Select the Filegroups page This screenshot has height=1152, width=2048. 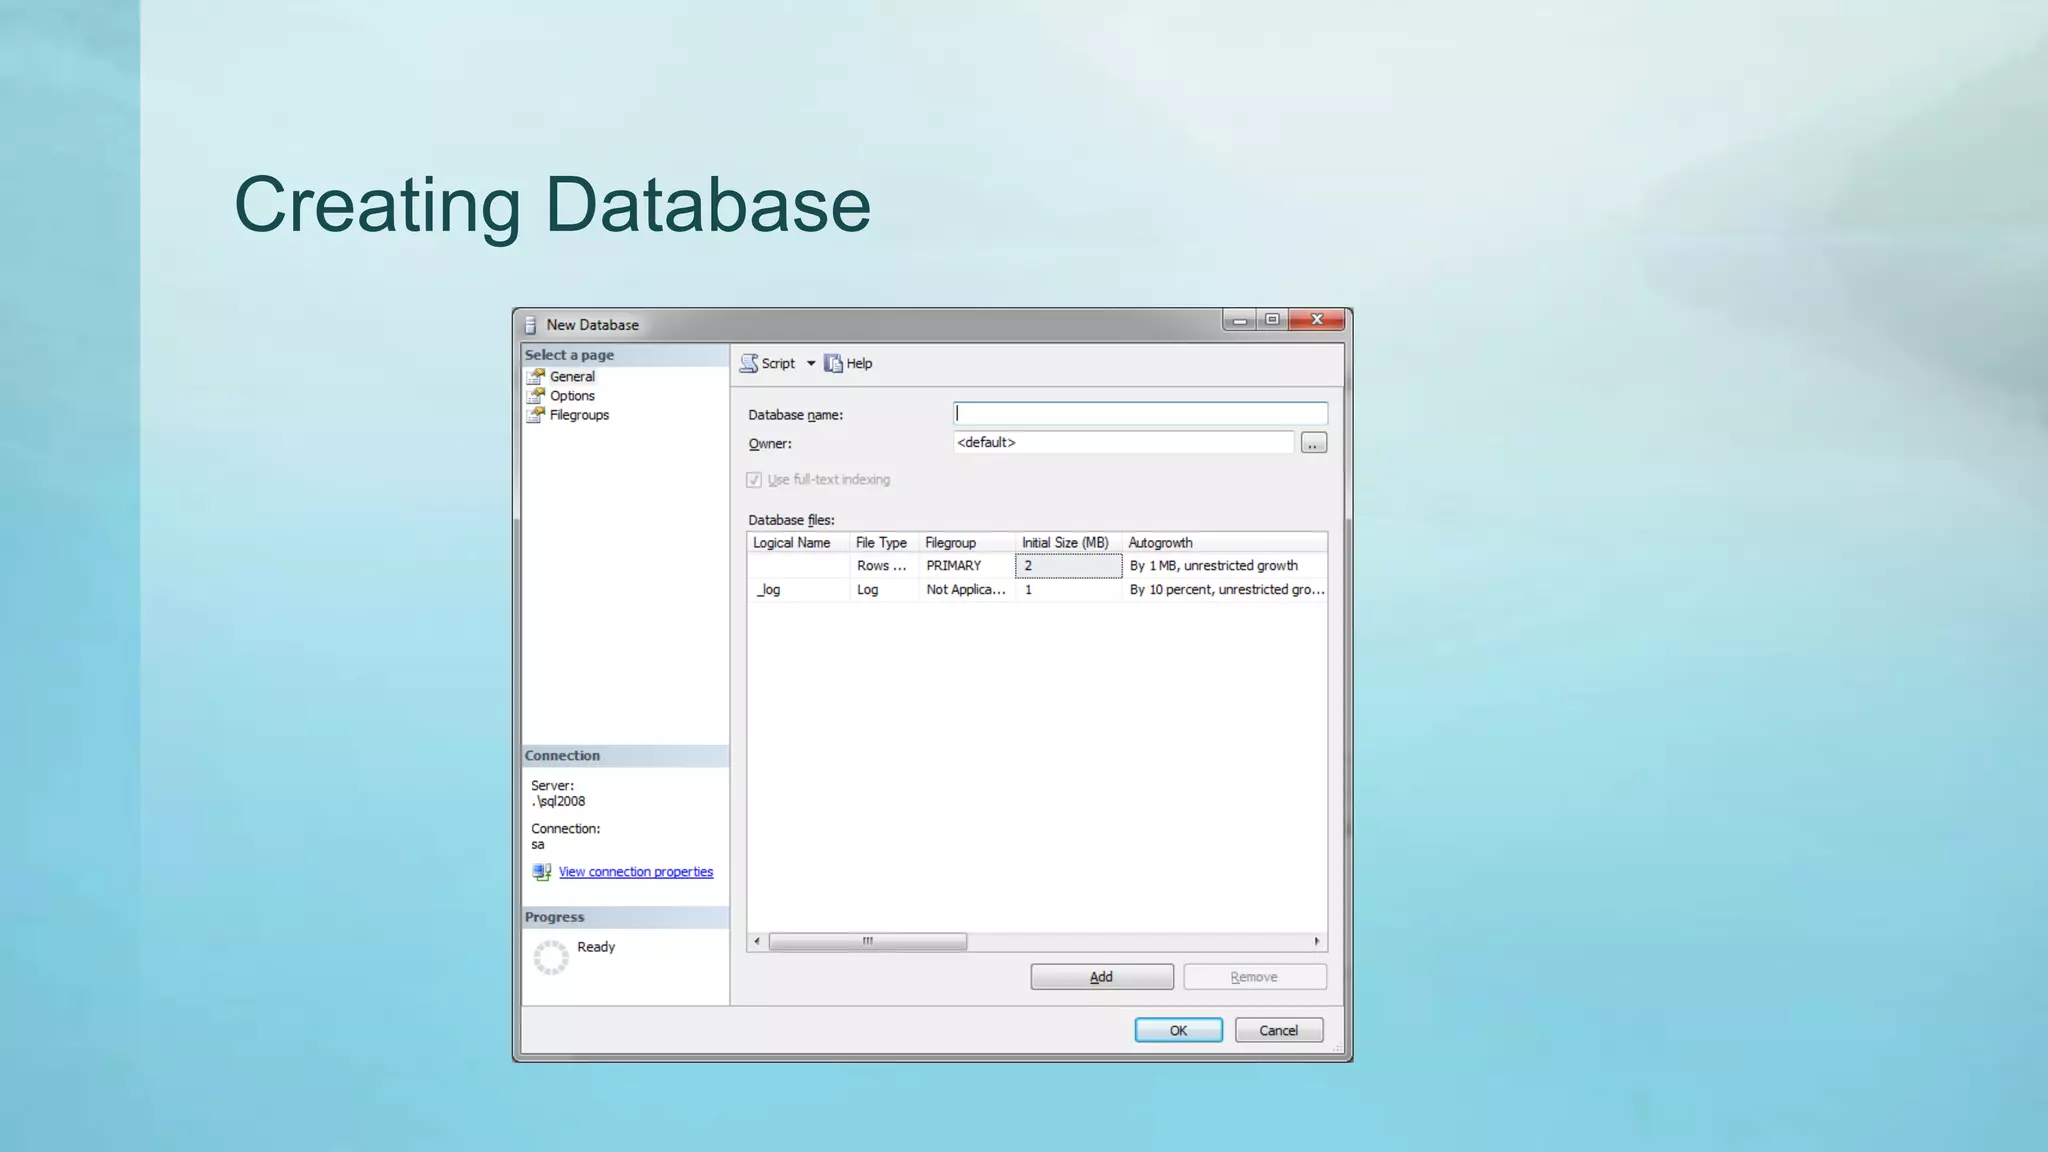coord(579,415)
